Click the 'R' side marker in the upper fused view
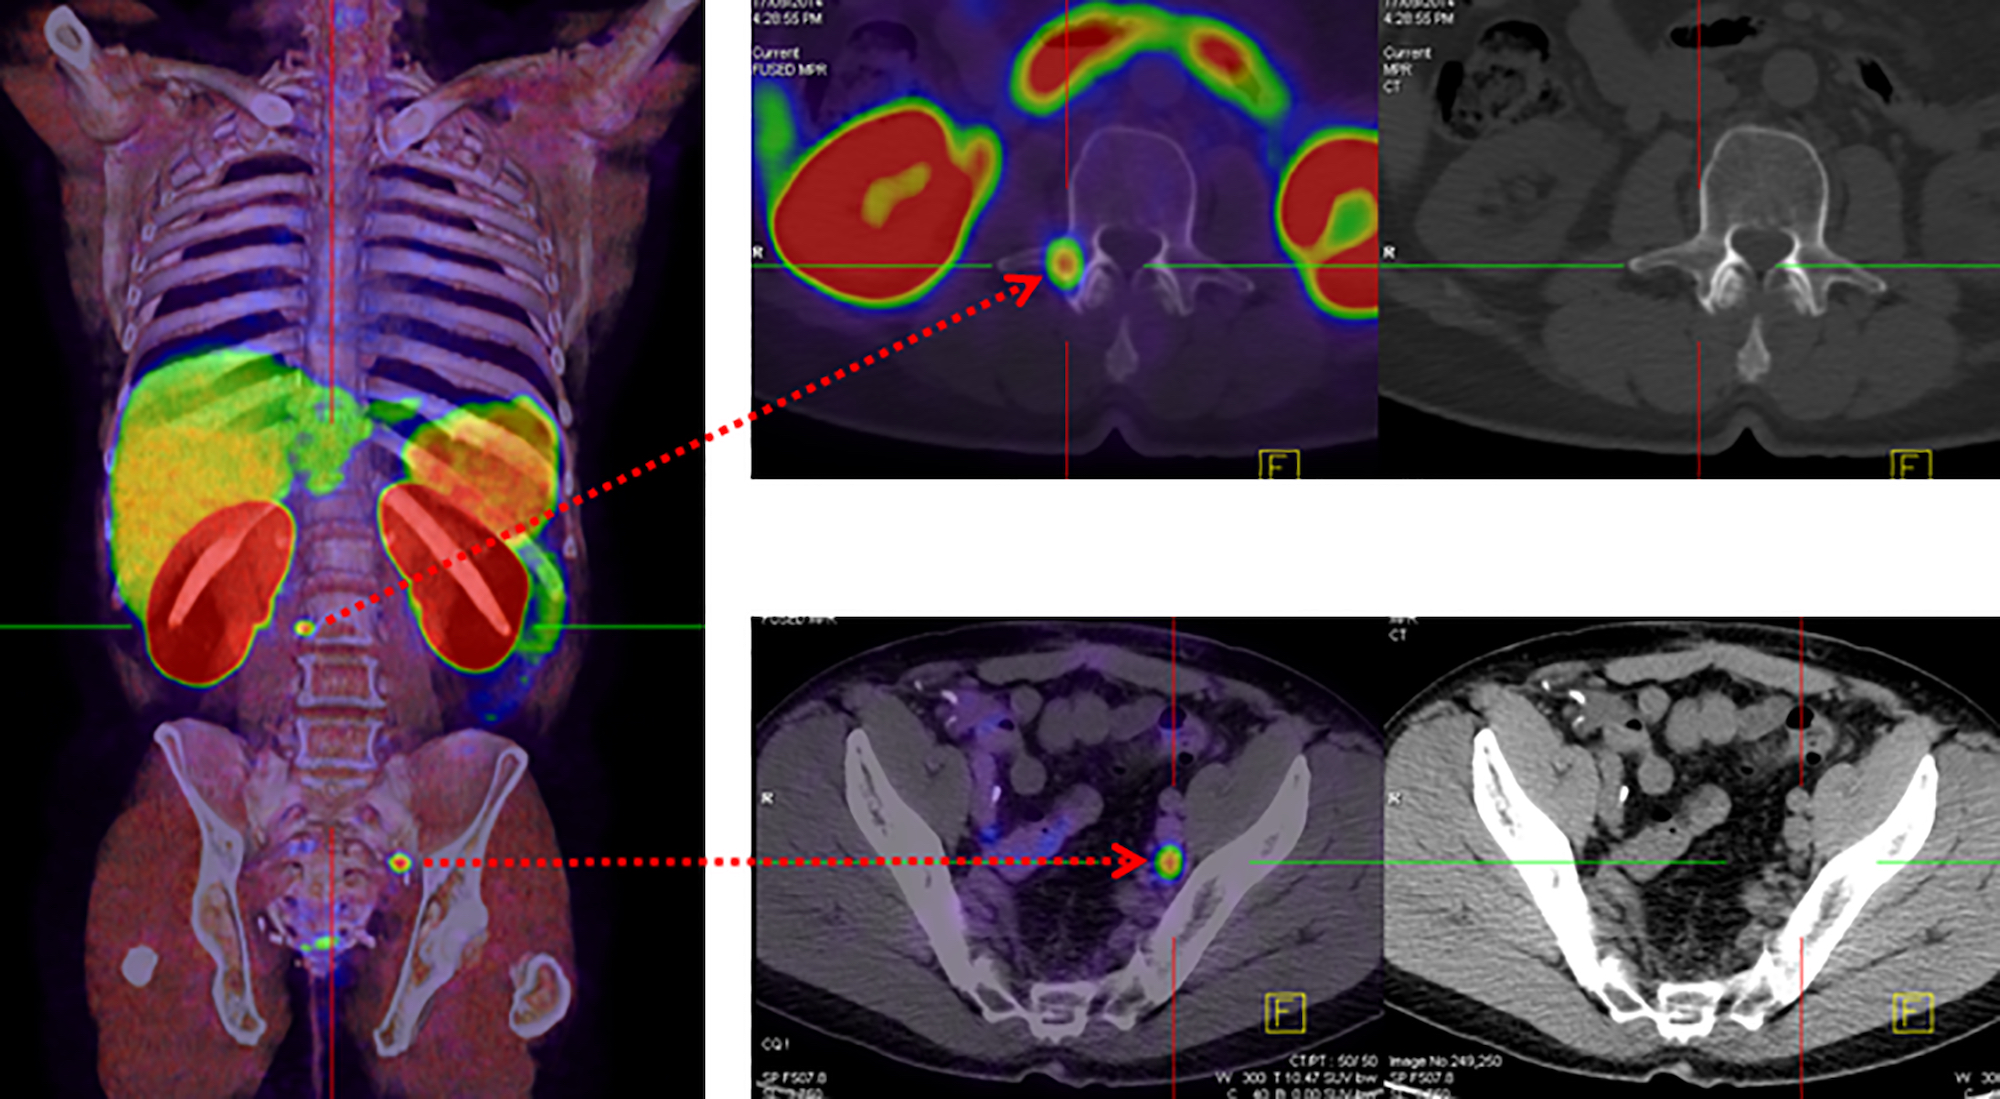This screenshot has width=2000, height=1099. point(758,253)
